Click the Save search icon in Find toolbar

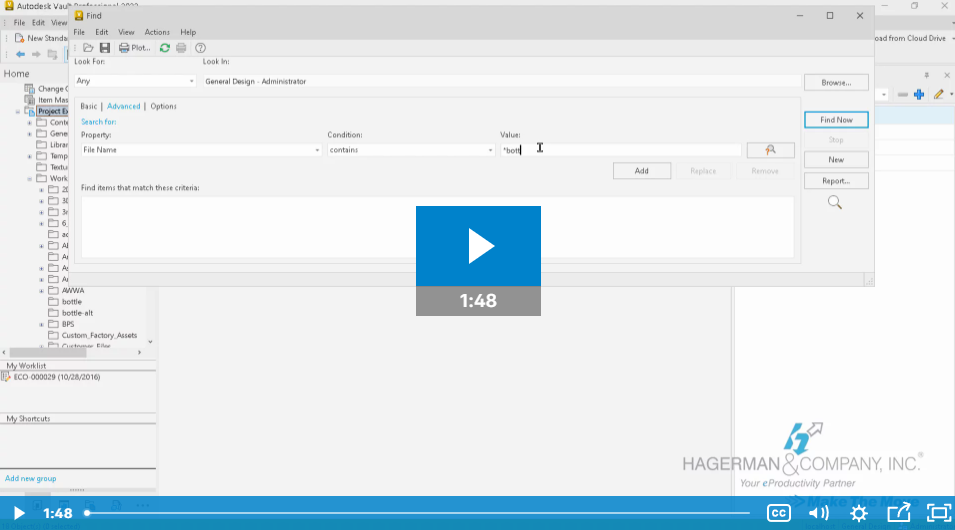[105, 48]
